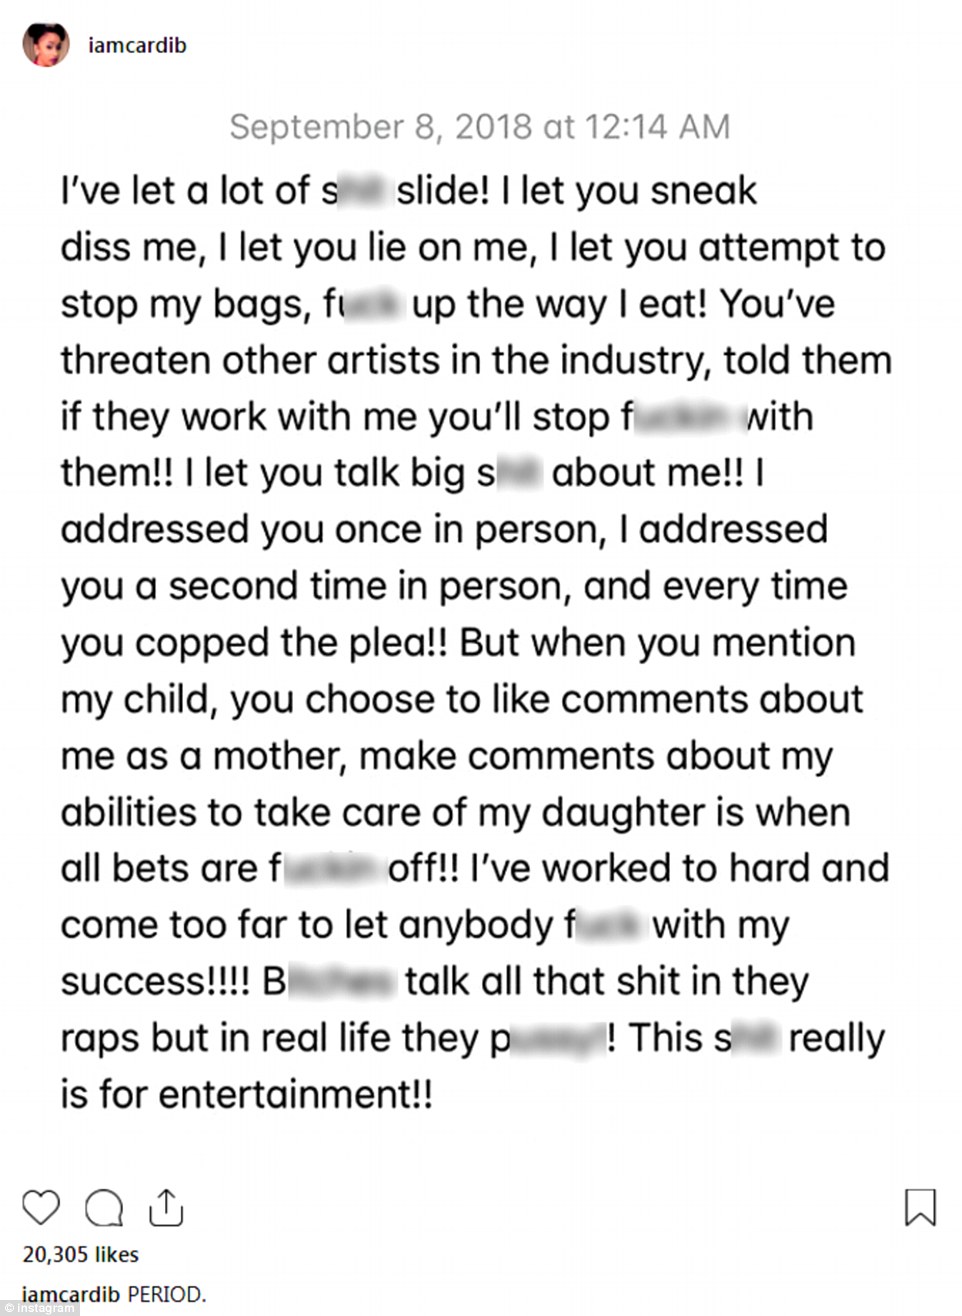Click the "PERIOD." caption text

coord(166,1294)
